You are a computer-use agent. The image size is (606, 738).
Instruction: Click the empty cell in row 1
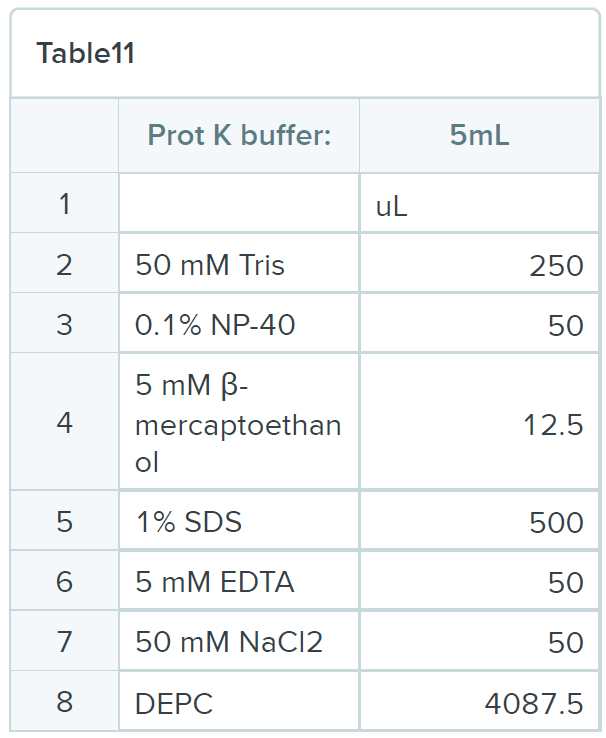pos(239,204)
